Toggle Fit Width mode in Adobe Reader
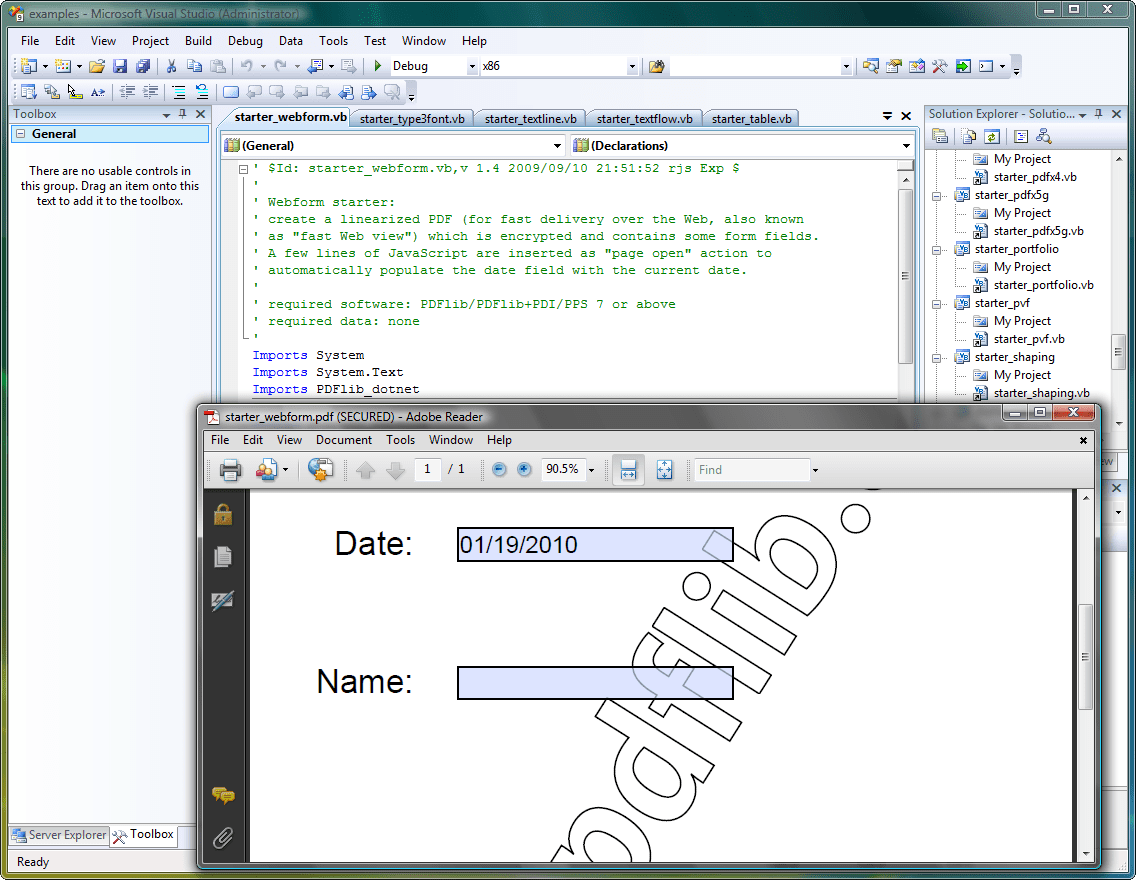The height and width of the screenshot is (880, 1136). (628, 469)
